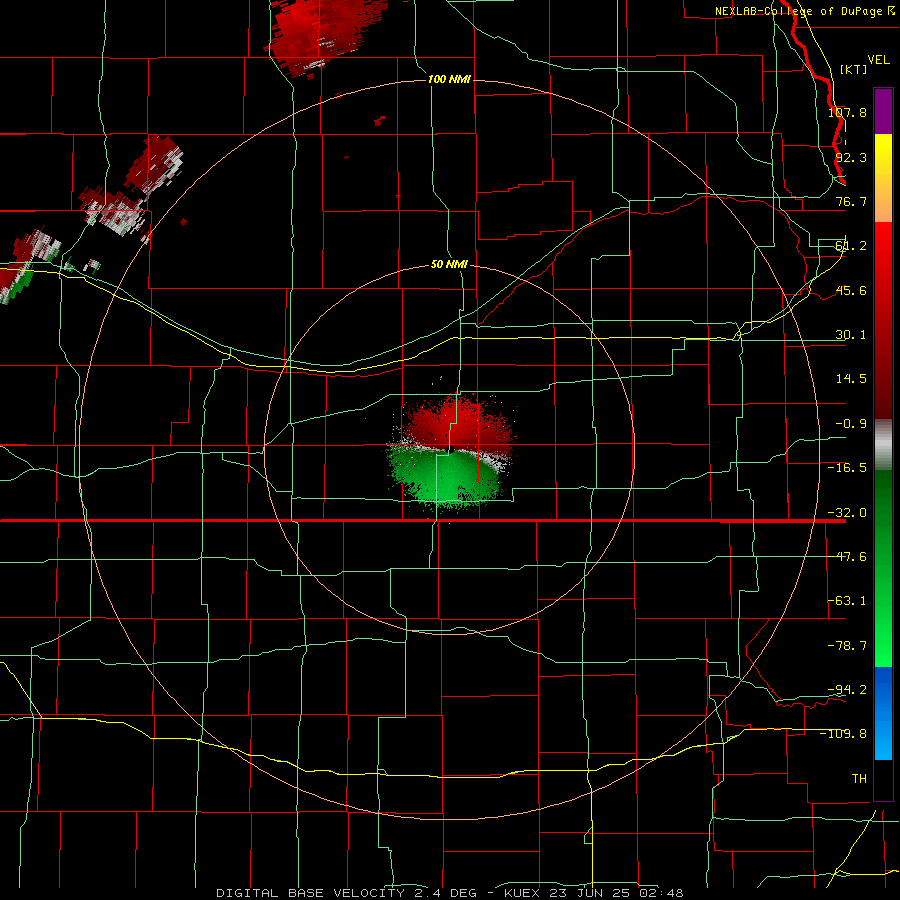Click the red outbound velocity area near radar
900x900 pixels.
[x=459, y=425]
